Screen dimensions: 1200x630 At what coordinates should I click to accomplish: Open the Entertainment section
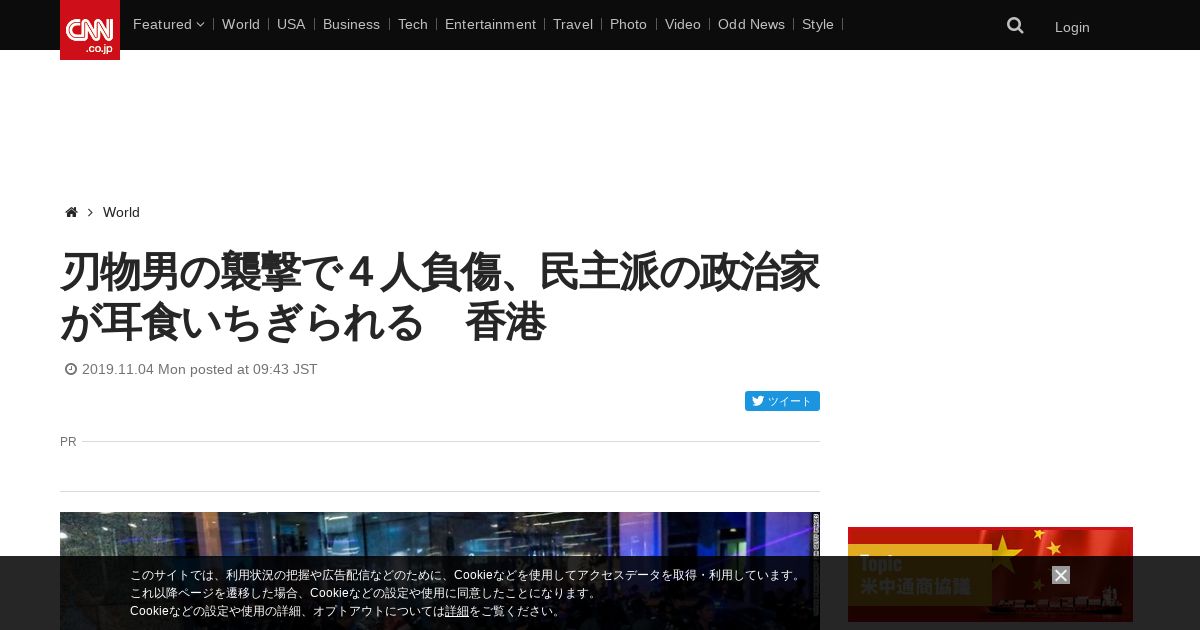pos(490,24)
